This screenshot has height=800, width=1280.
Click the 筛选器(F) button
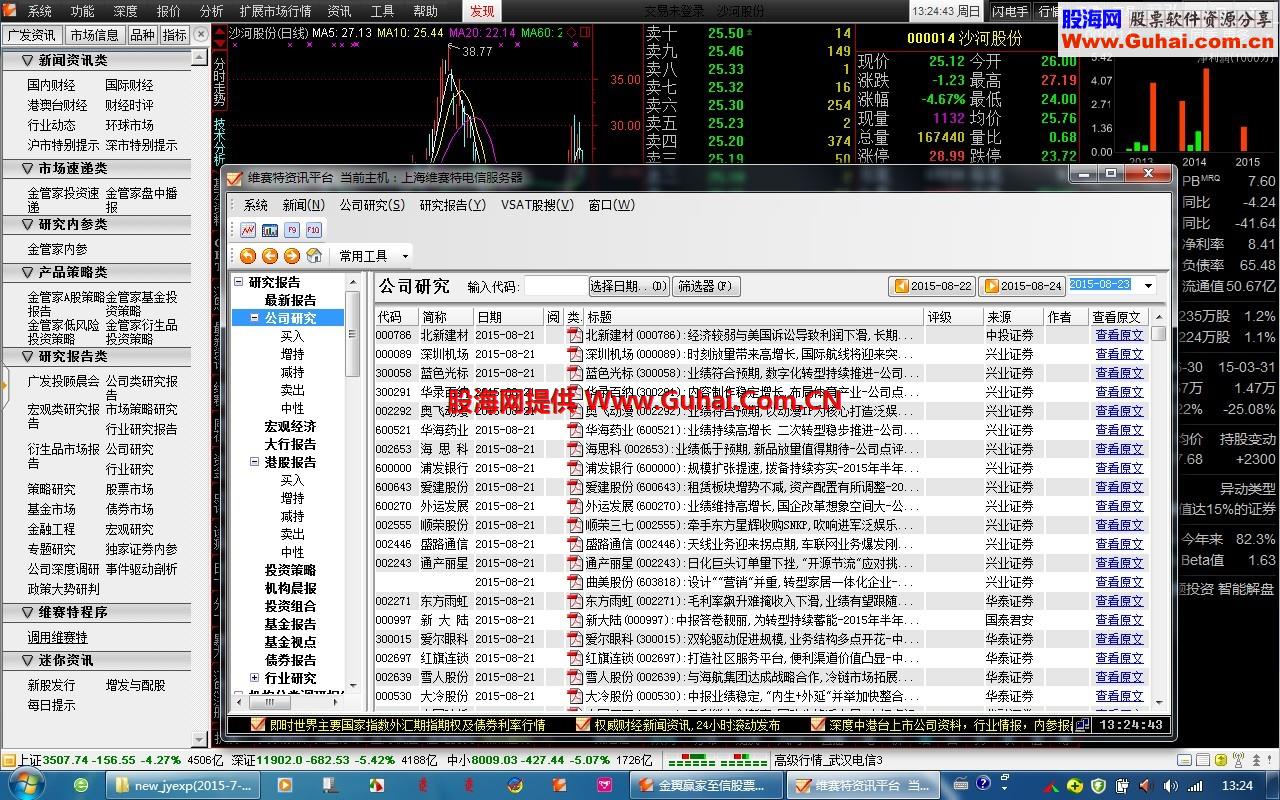pos(706,286)
